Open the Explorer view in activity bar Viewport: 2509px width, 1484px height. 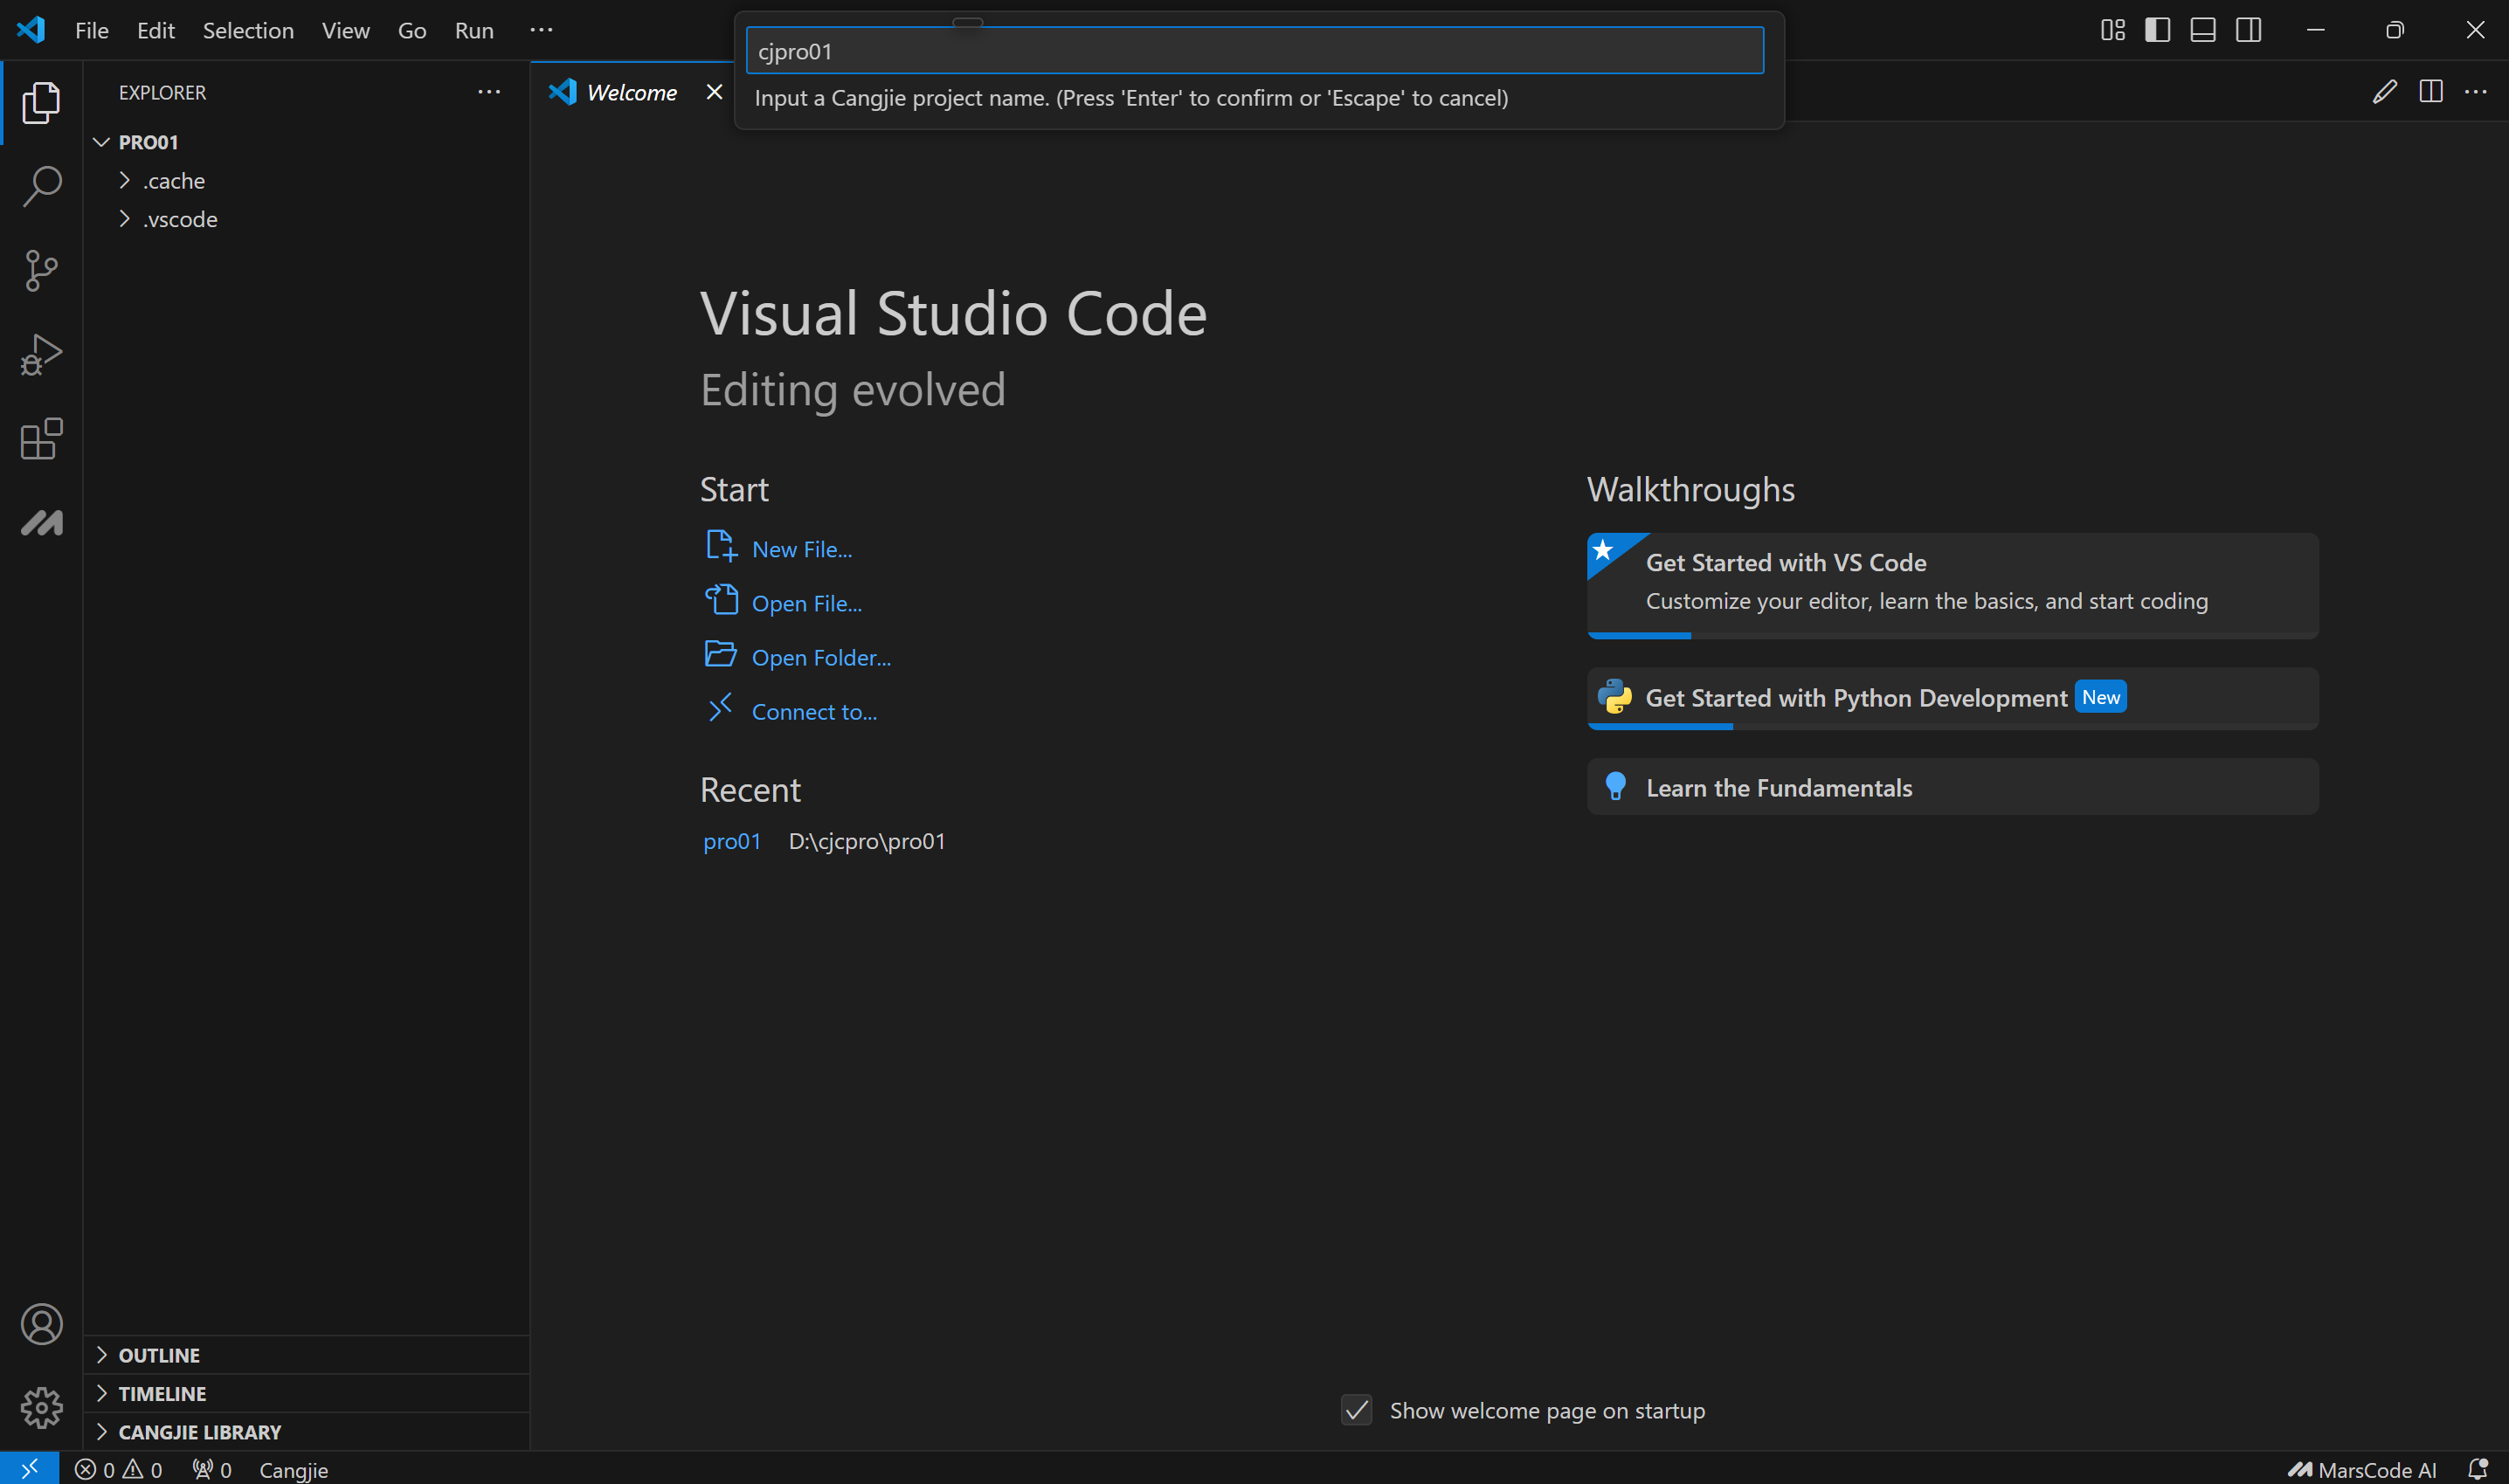coord(41,103)
